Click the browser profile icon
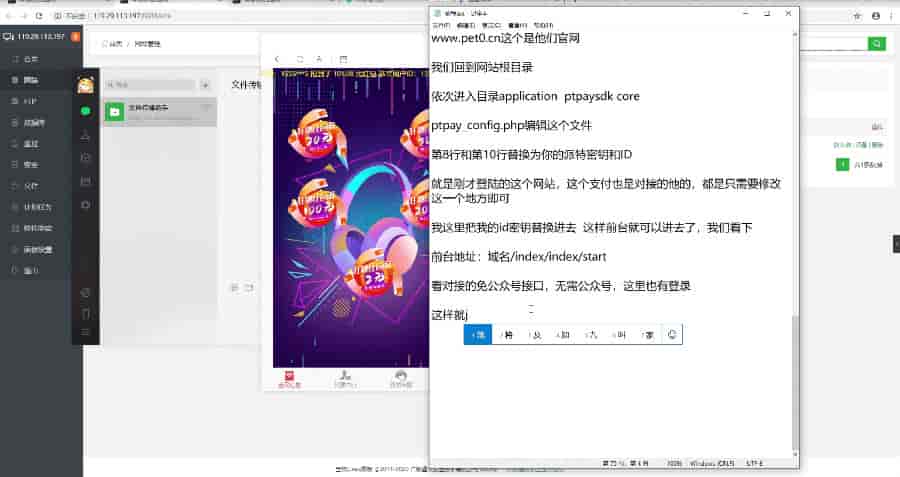Image resolution: width=900 pixels, height=477 pixels. coord(876,16)
